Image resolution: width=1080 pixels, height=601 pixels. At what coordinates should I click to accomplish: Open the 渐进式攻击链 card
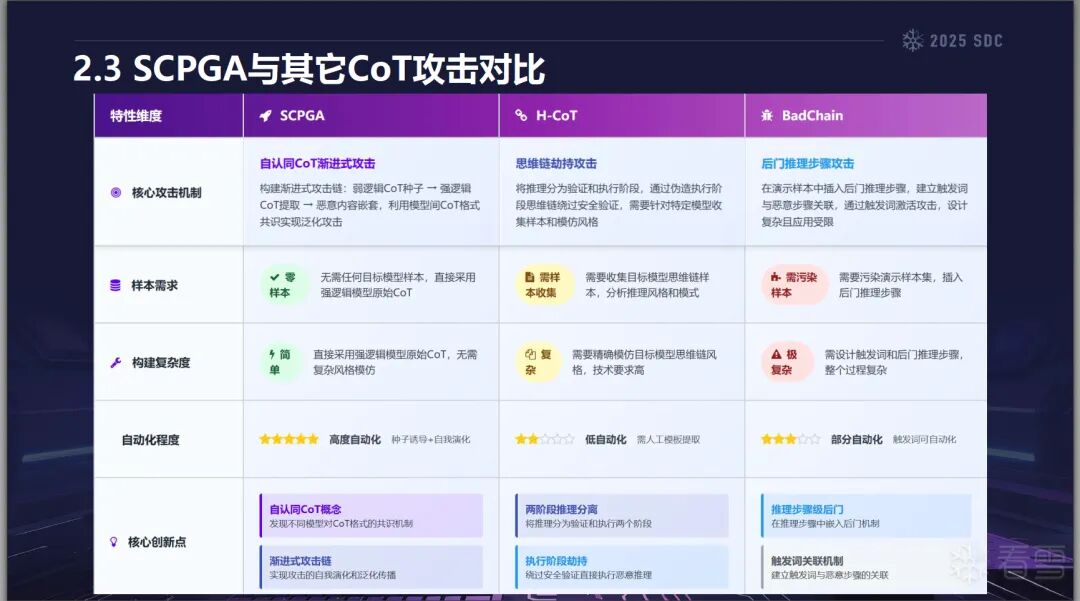[x=371, y=567]
